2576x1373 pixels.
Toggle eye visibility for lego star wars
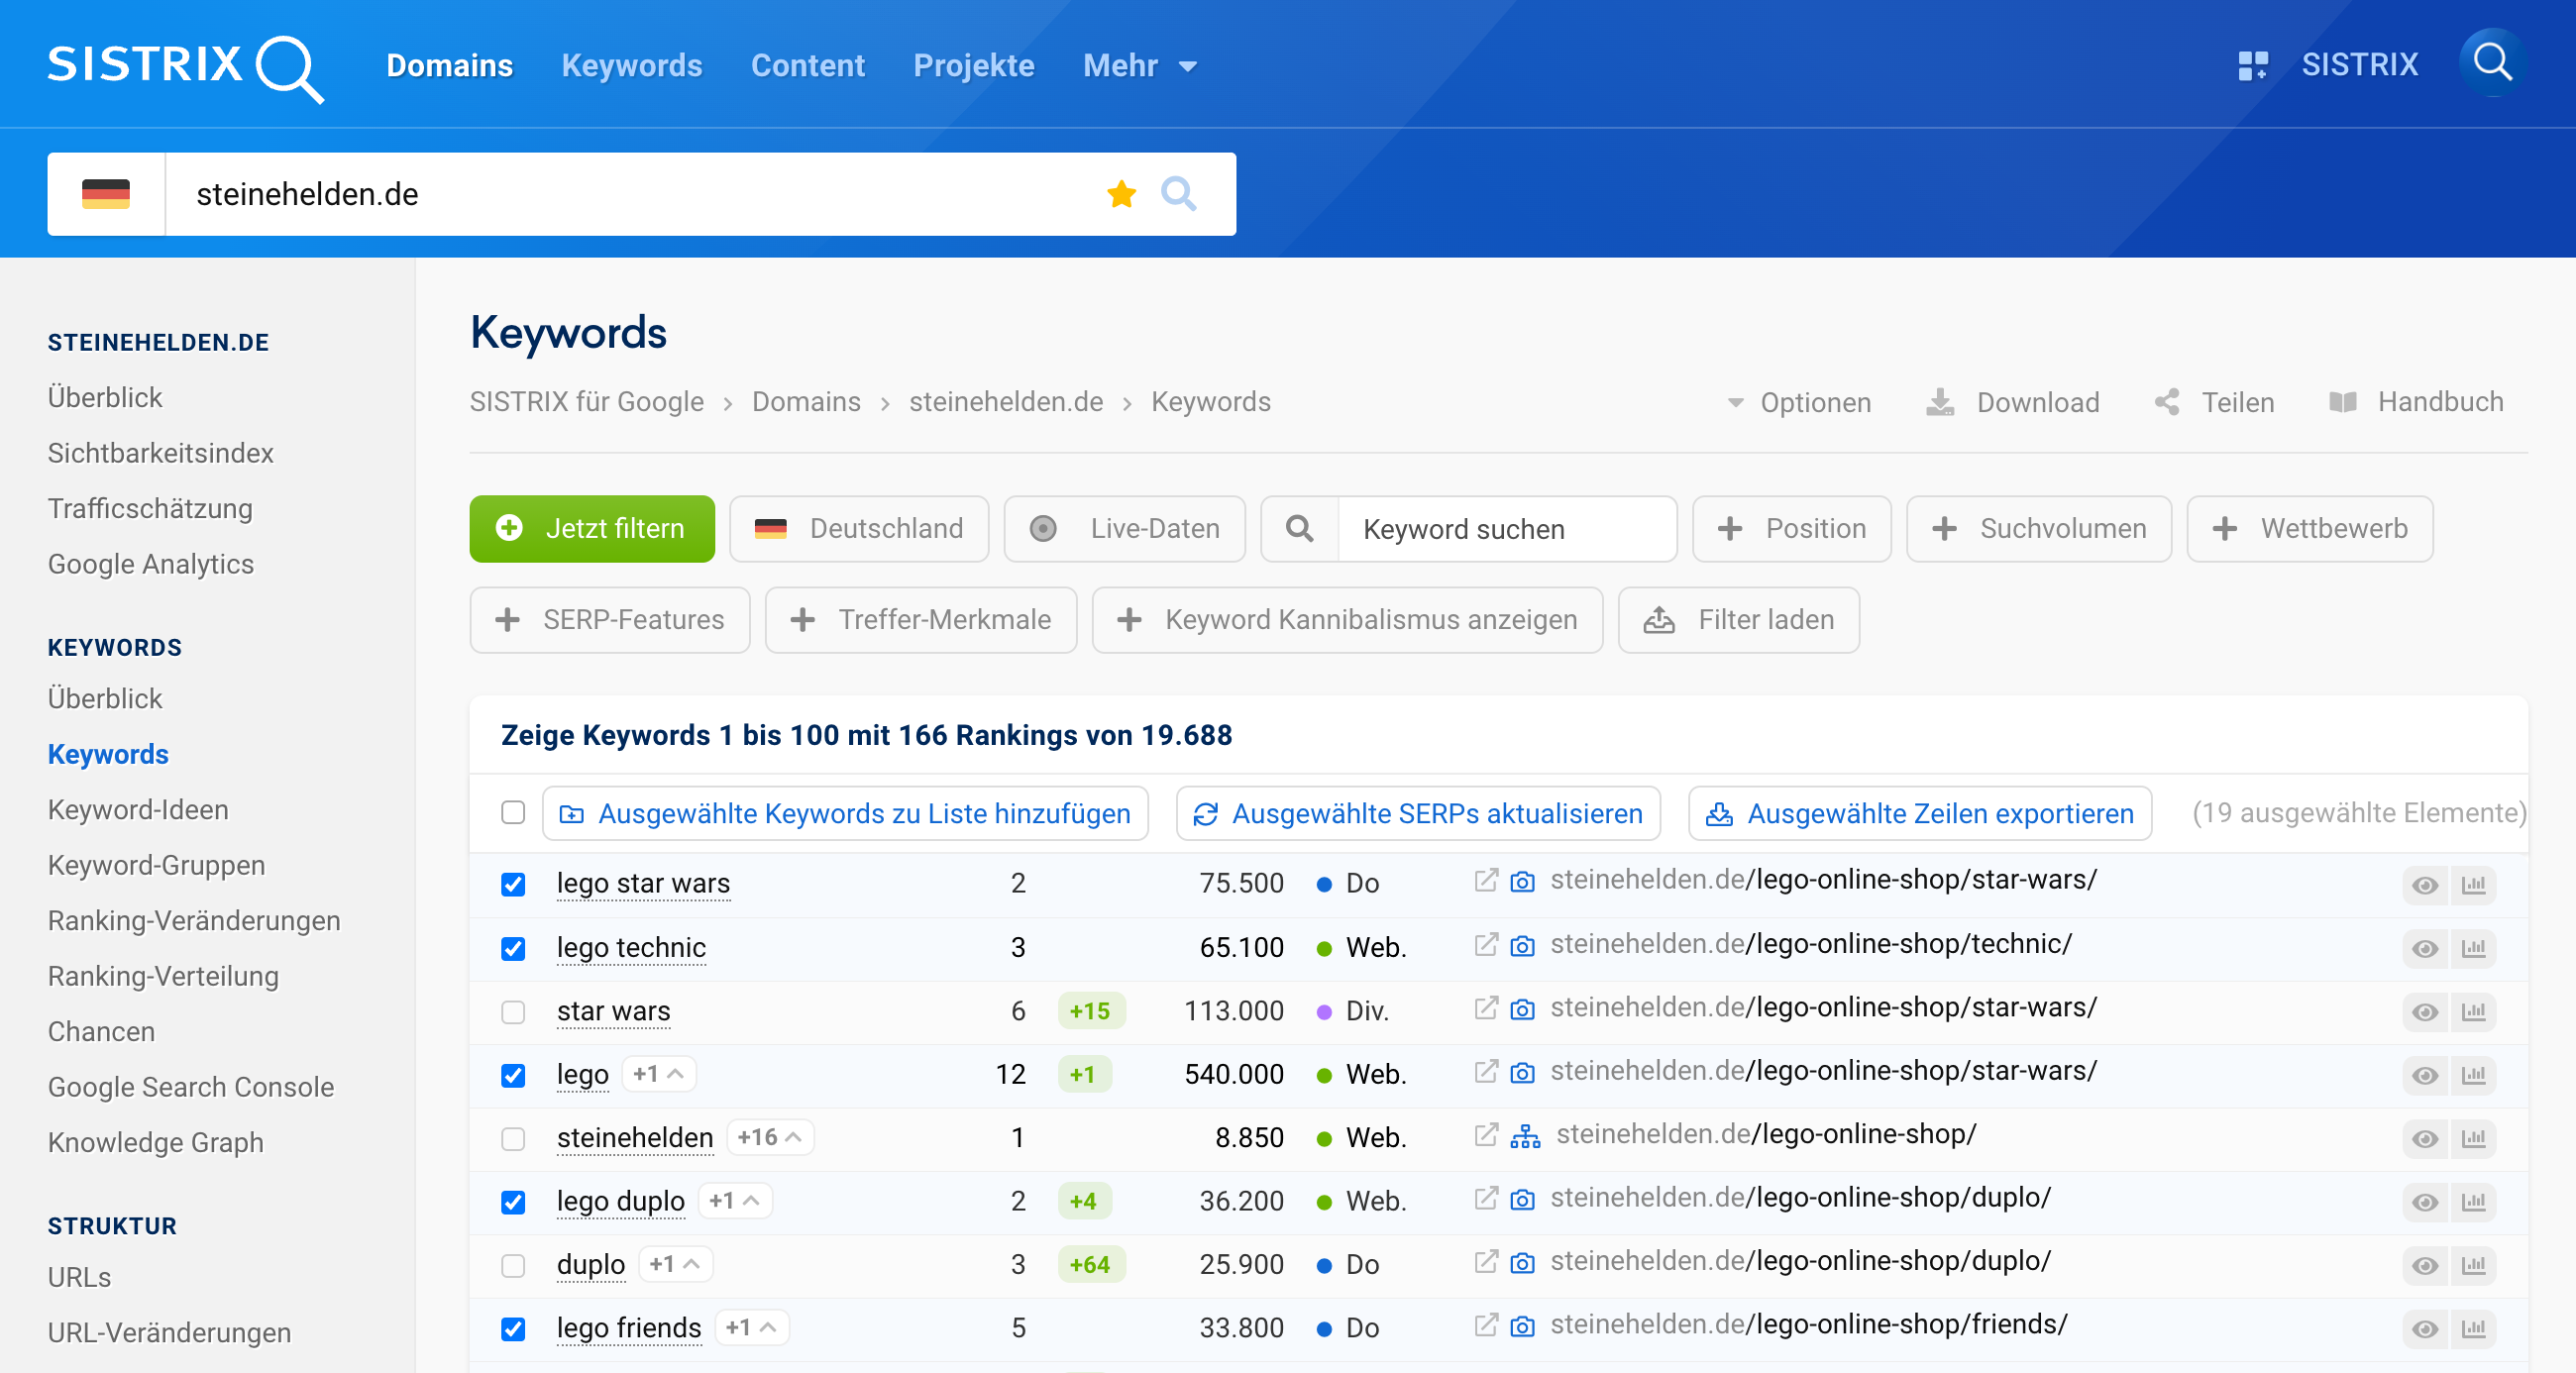tap(2425, 885)
